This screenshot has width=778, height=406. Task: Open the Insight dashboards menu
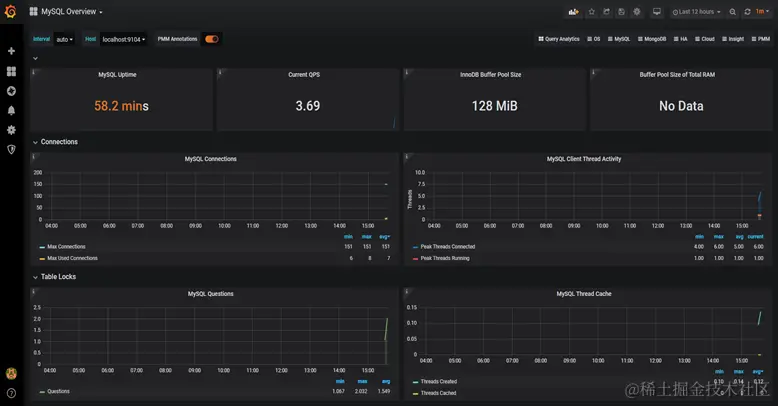click(733, 39)
